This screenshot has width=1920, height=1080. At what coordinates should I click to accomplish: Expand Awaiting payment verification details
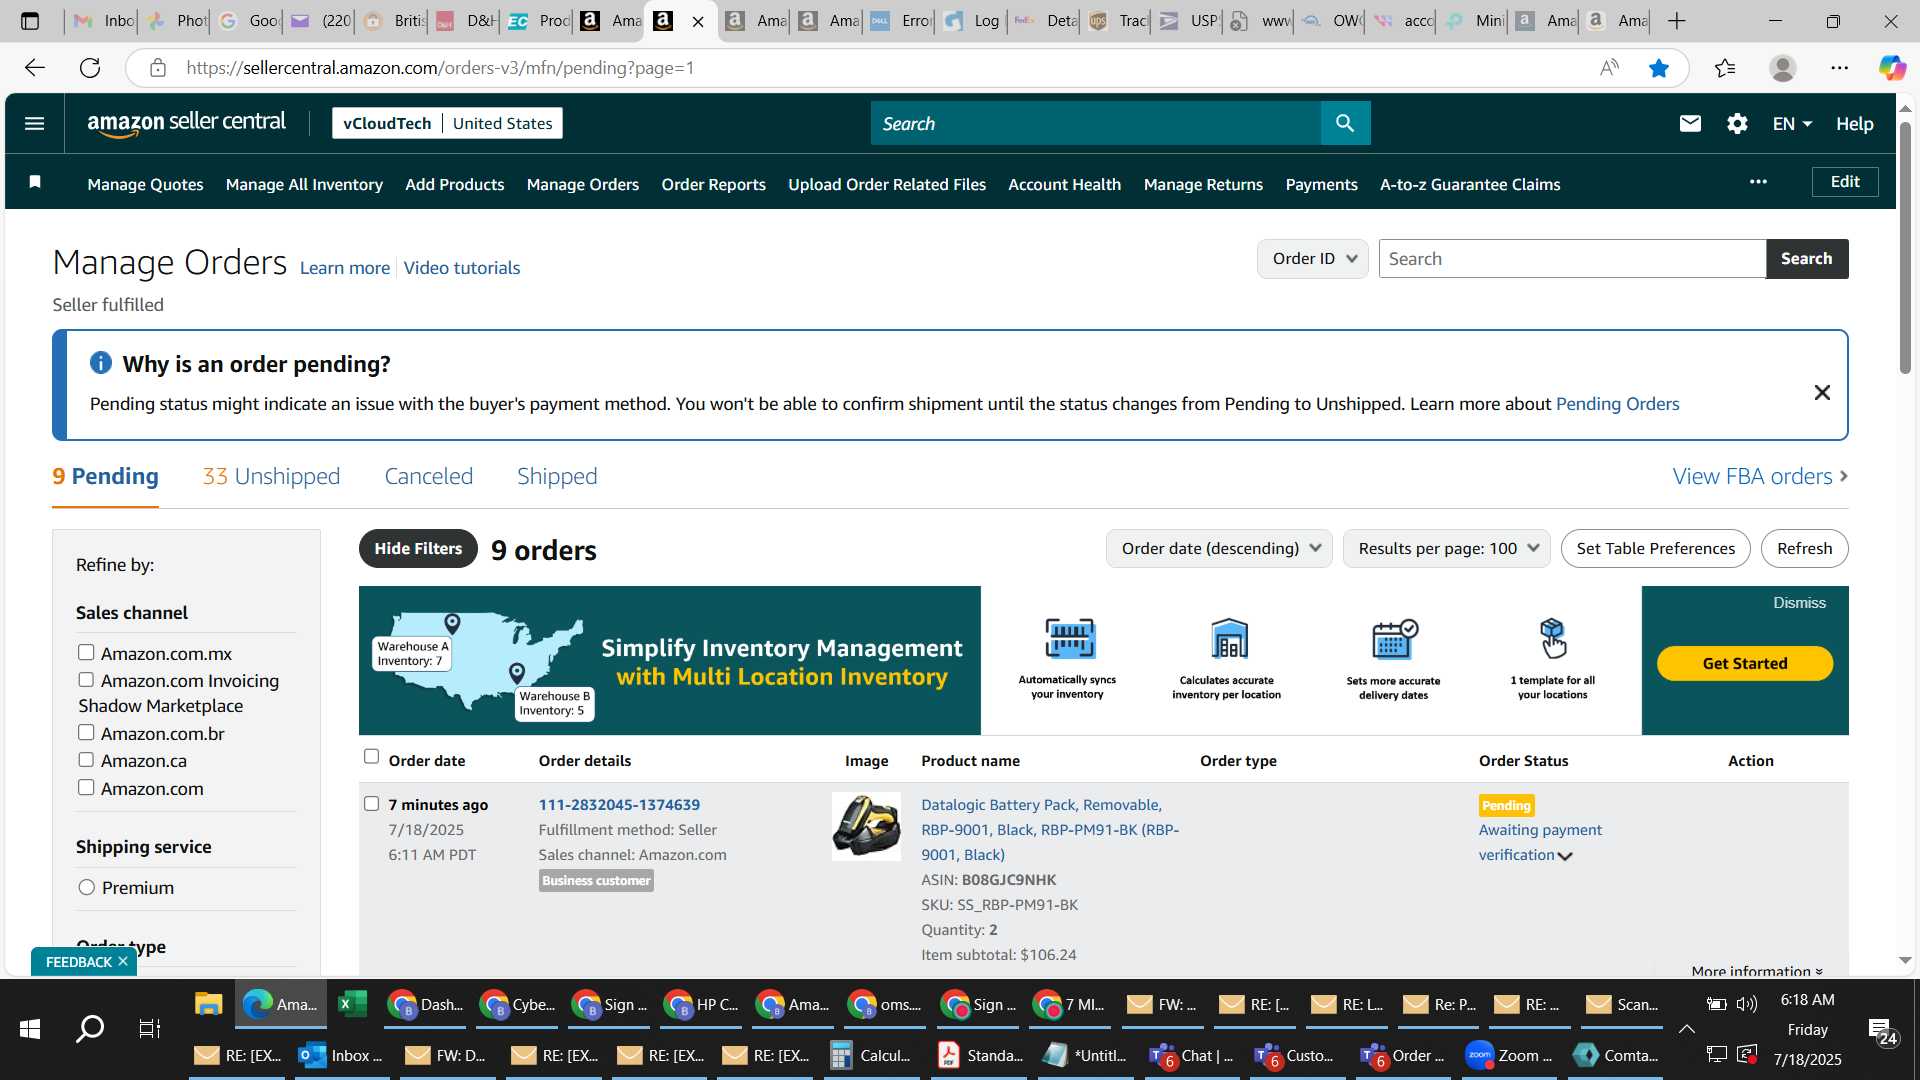pos(1565,856)
